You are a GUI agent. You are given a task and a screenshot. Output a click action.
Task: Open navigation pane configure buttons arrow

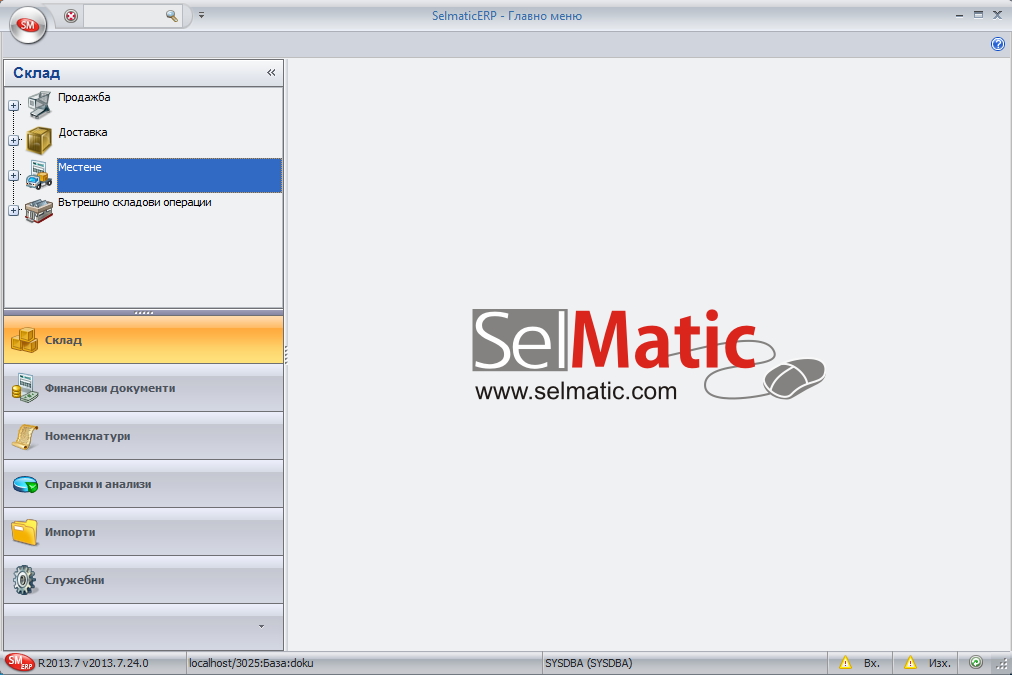tap(261, 627)
